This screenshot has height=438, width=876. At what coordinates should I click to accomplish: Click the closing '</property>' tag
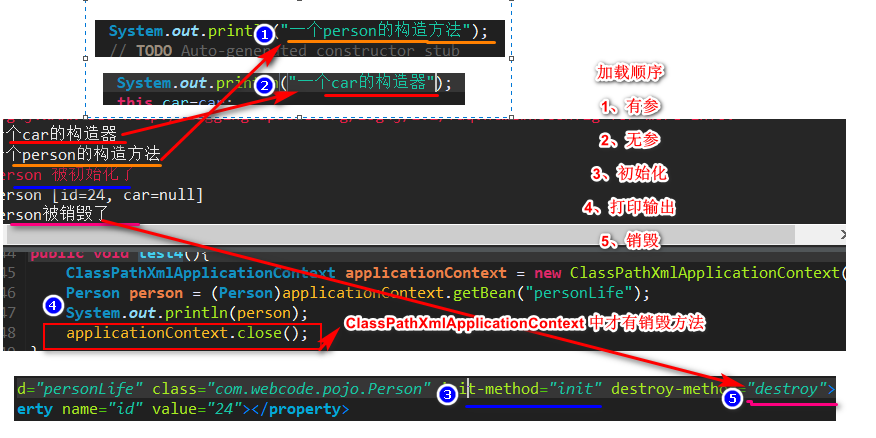pos(301,409)
